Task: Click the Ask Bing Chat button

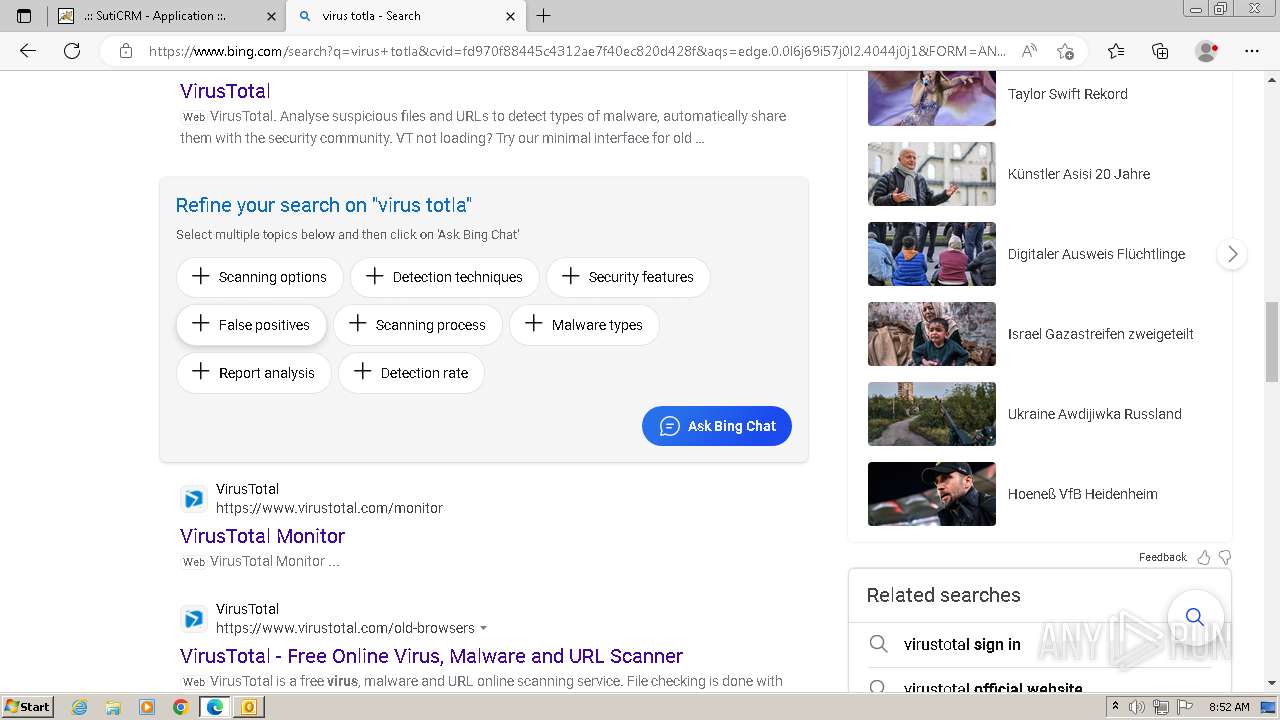Action: click(717, 426)
